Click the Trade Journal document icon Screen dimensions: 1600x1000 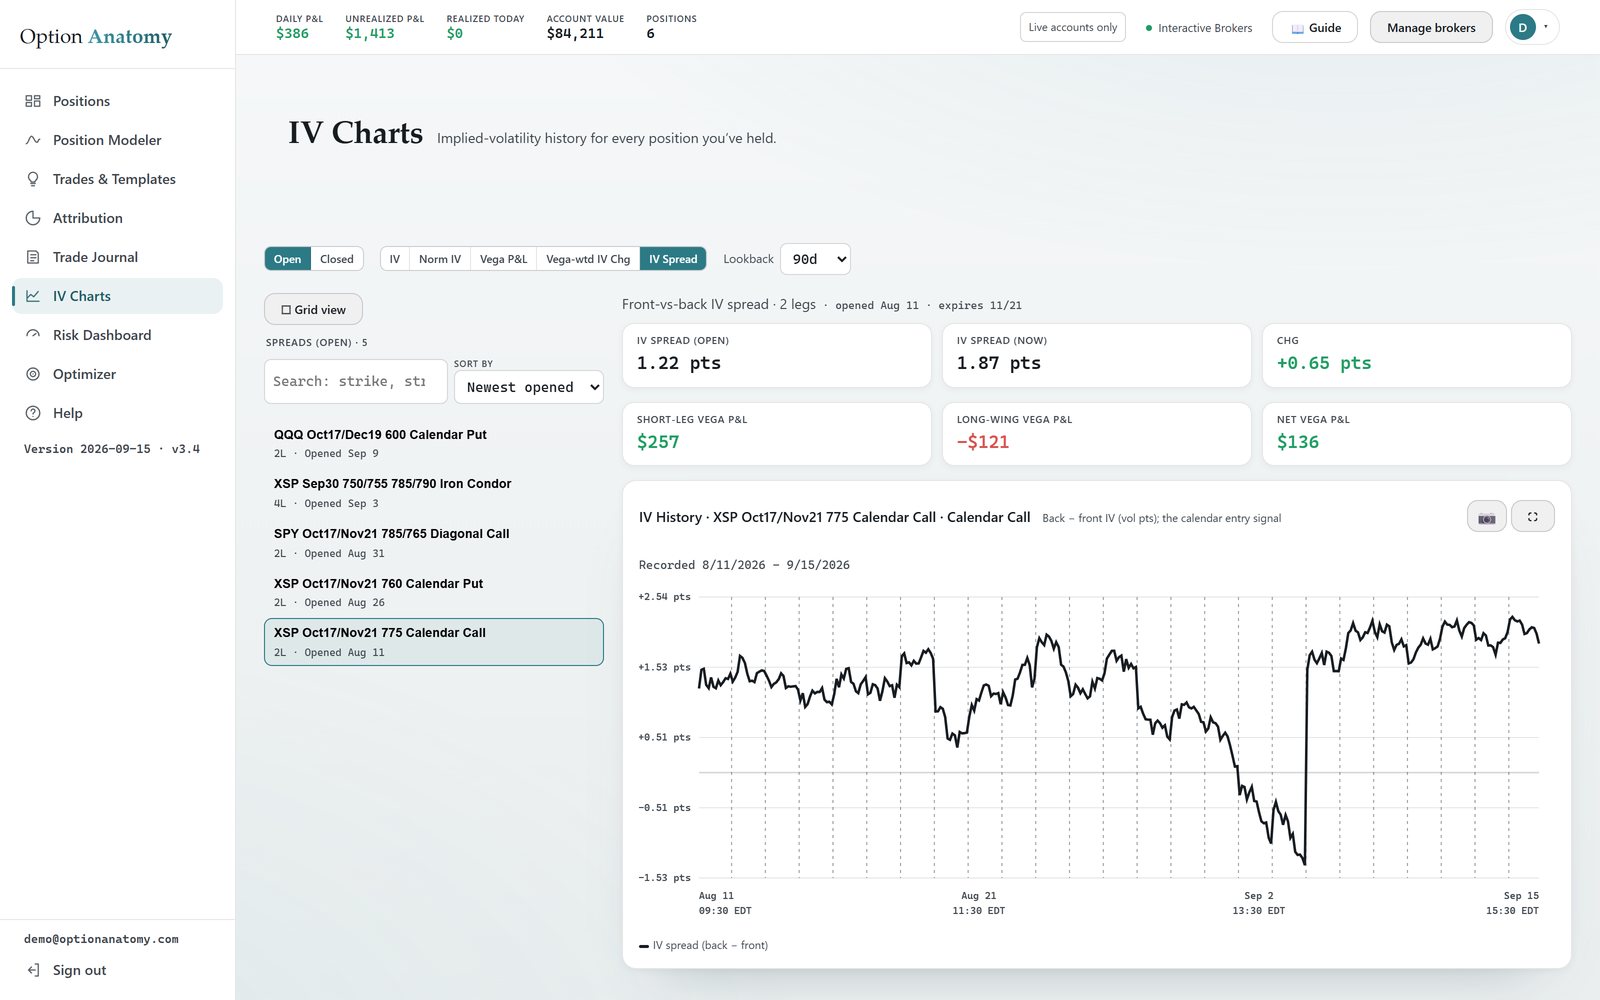tap(33, 257)
